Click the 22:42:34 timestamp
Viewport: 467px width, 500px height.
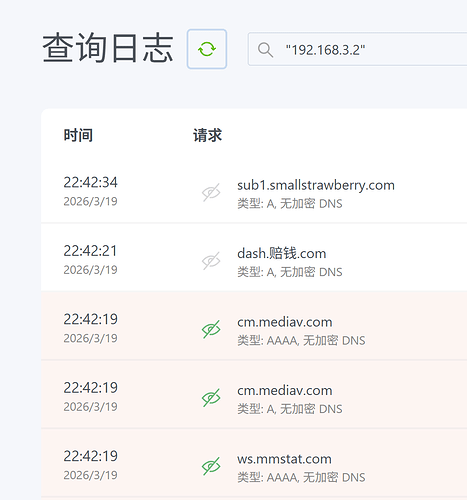tap(91, 182)
